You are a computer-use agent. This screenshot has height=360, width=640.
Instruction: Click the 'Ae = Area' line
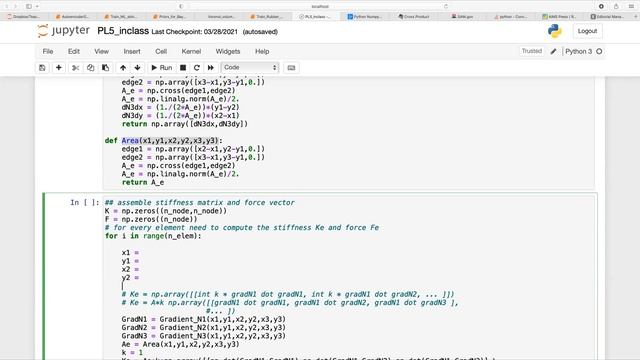[180, 344]
